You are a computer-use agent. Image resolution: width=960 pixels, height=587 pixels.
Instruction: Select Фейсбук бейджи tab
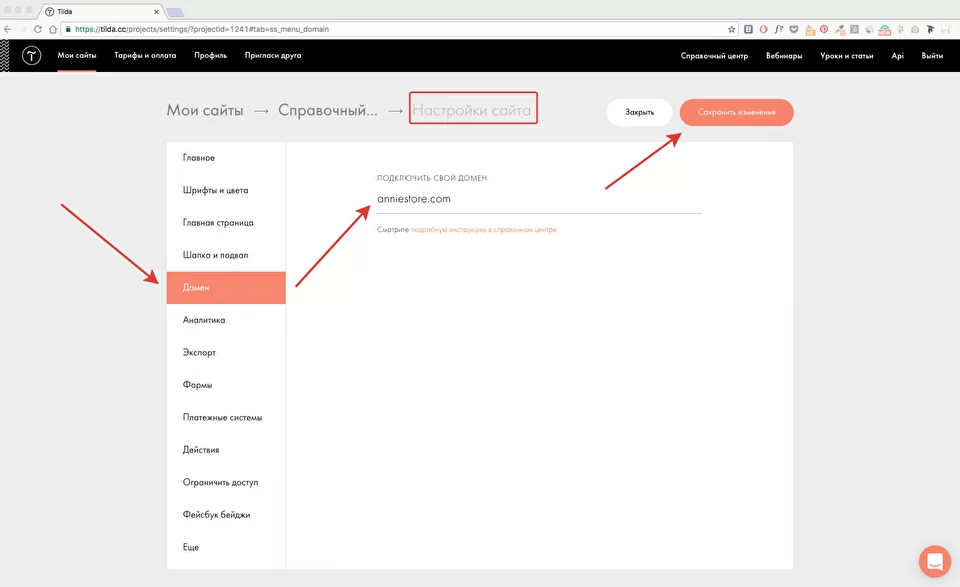(226, 515)
